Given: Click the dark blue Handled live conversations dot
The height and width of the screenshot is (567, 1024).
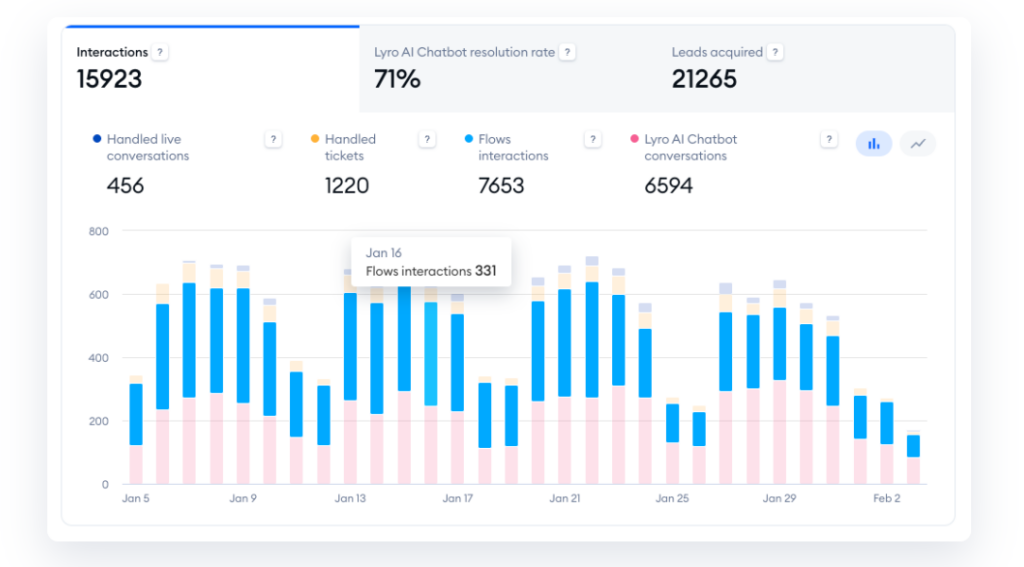Looking at the screenshot, I should click(97, 138).
